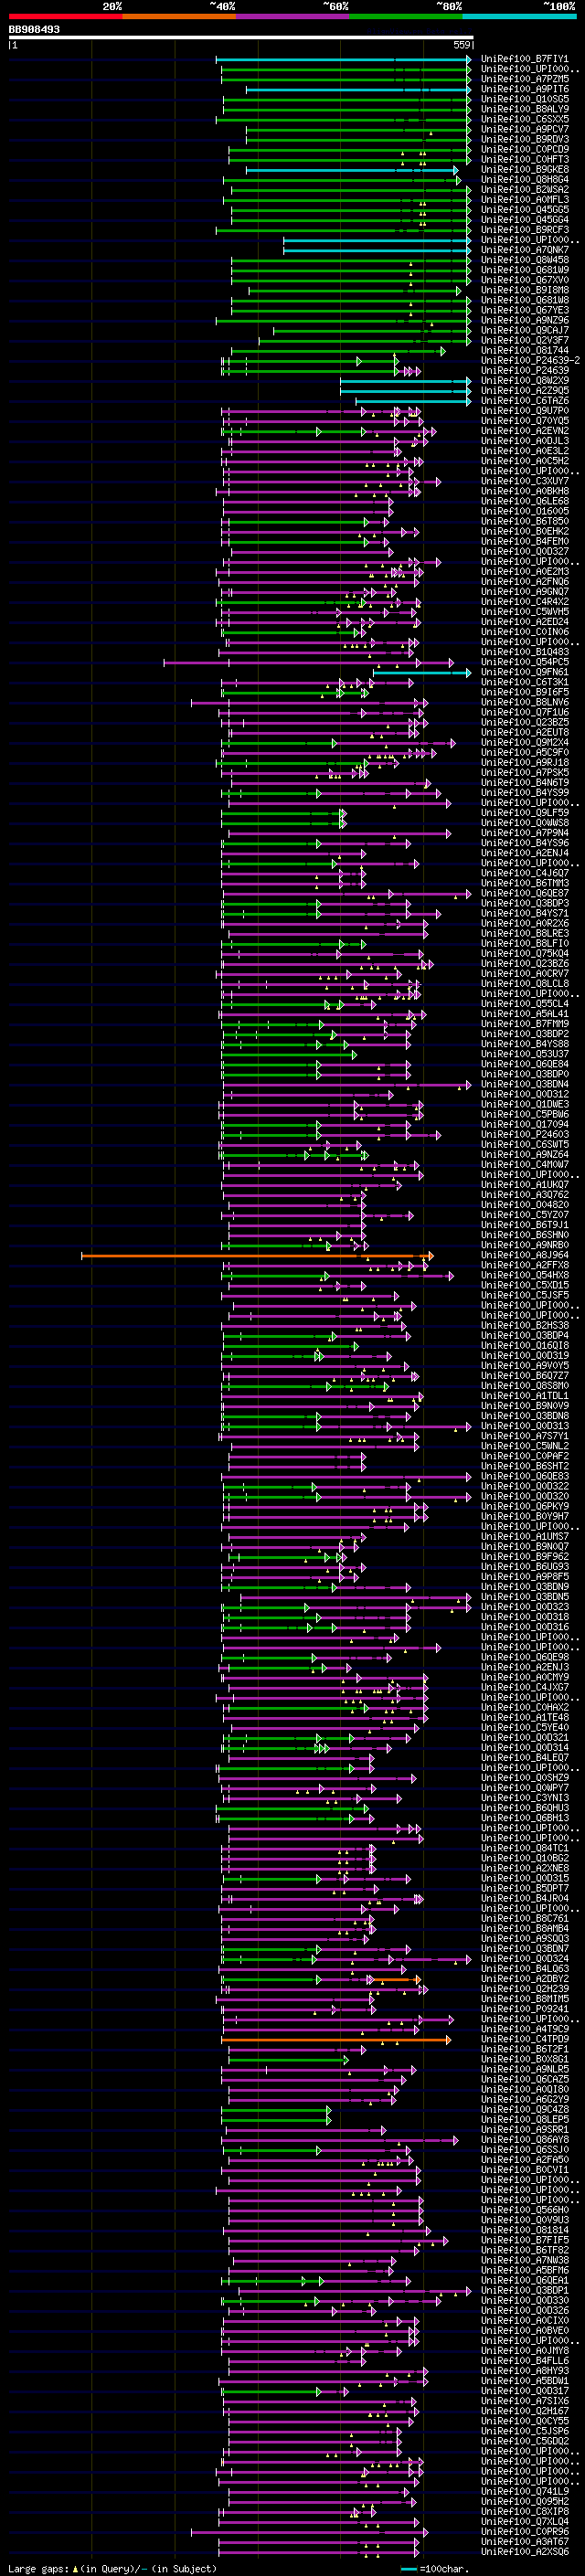Click hit label UniRef100_Q9LF59

[524, 813]
